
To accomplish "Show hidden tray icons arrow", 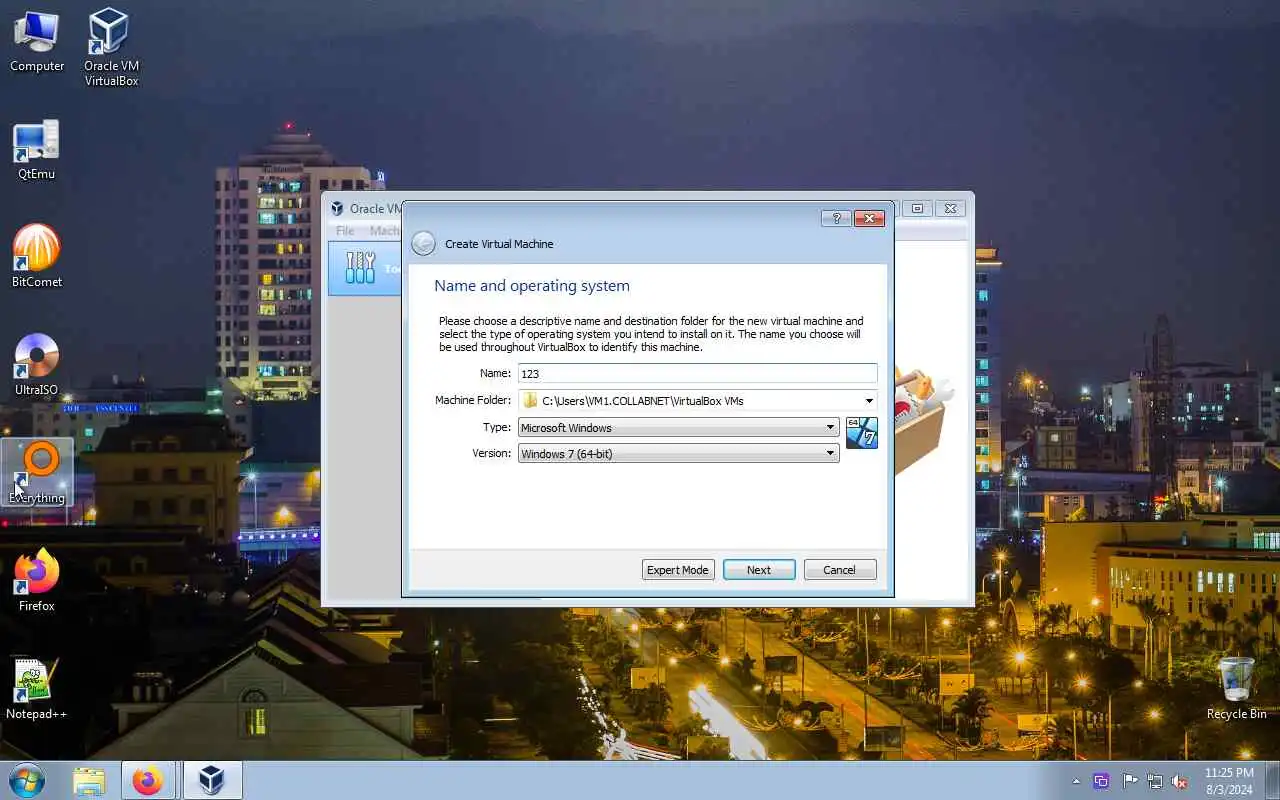I will coord(1077,781).
